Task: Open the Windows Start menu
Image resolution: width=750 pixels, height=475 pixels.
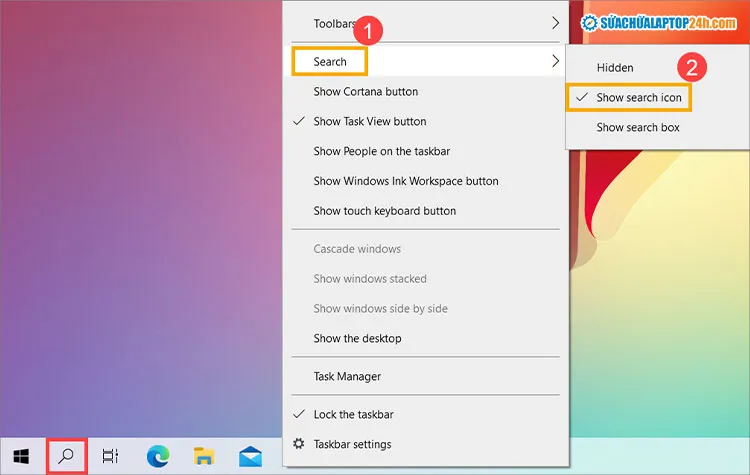Action: pyautogui.click(x=20, y=456)
